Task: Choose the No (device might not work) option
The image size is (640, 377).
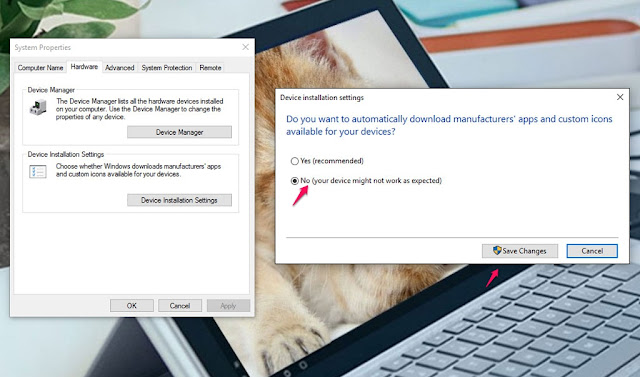Action: click(366, 181)
